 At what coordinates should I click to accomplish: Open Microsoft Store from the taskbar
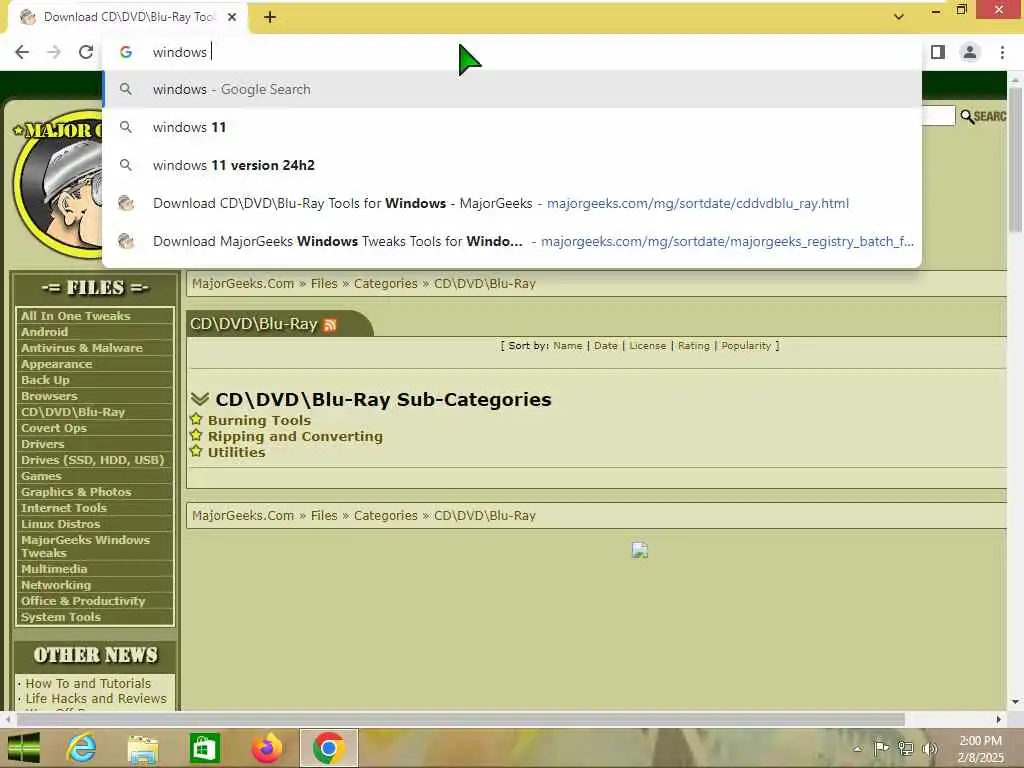tap(204, 748)
